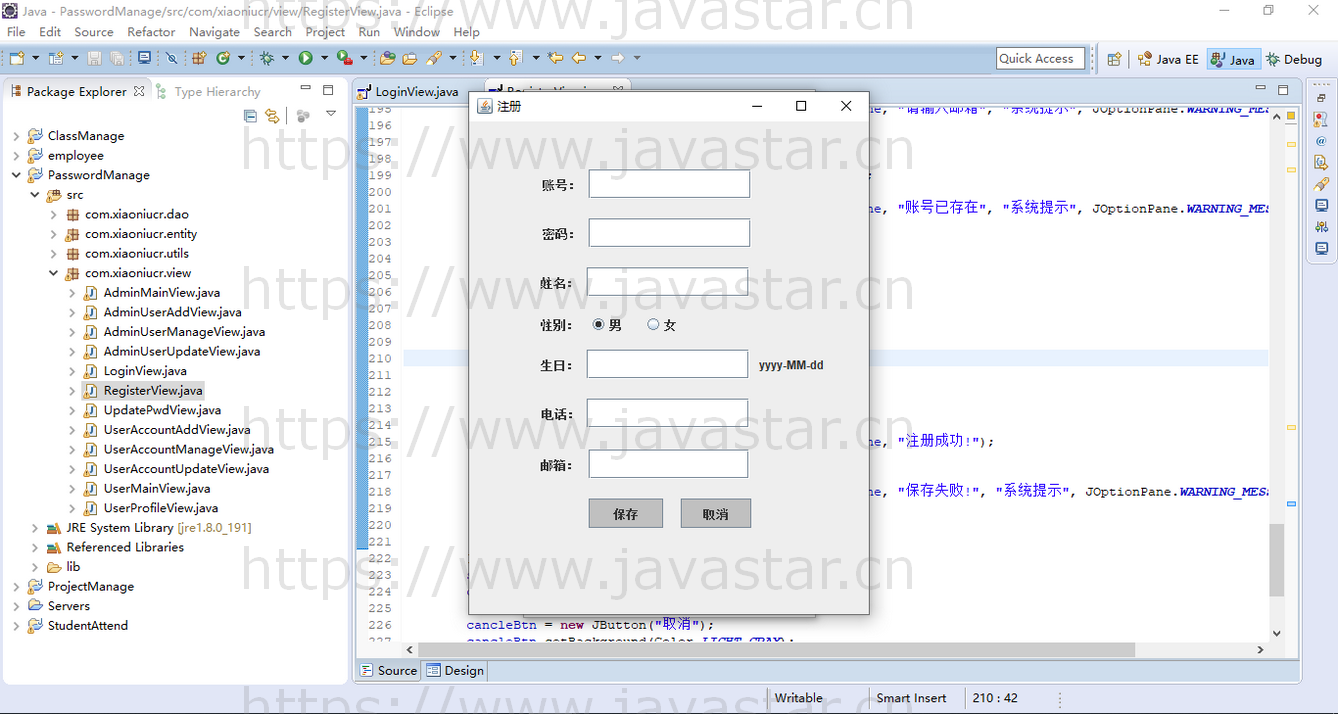Image resolution: width=1338 pixels, height=714 pixels.
Task: Open the Search flashlight view in right trim
Action: tap(1321, 184)
